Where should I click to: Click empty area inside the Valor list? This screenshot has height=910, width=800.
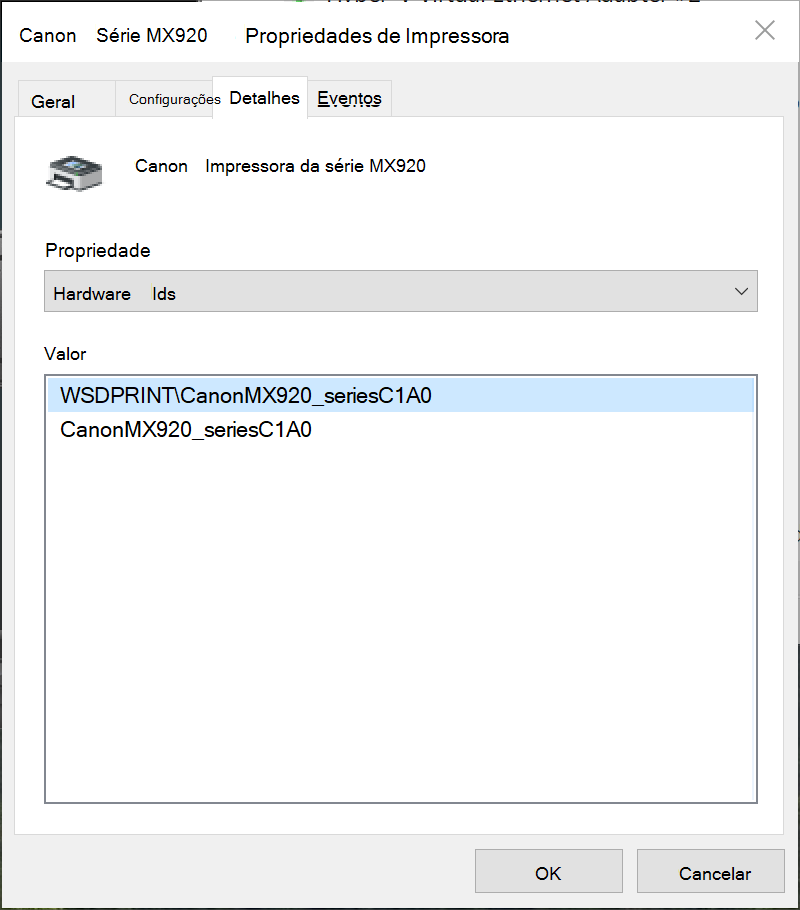400,620
